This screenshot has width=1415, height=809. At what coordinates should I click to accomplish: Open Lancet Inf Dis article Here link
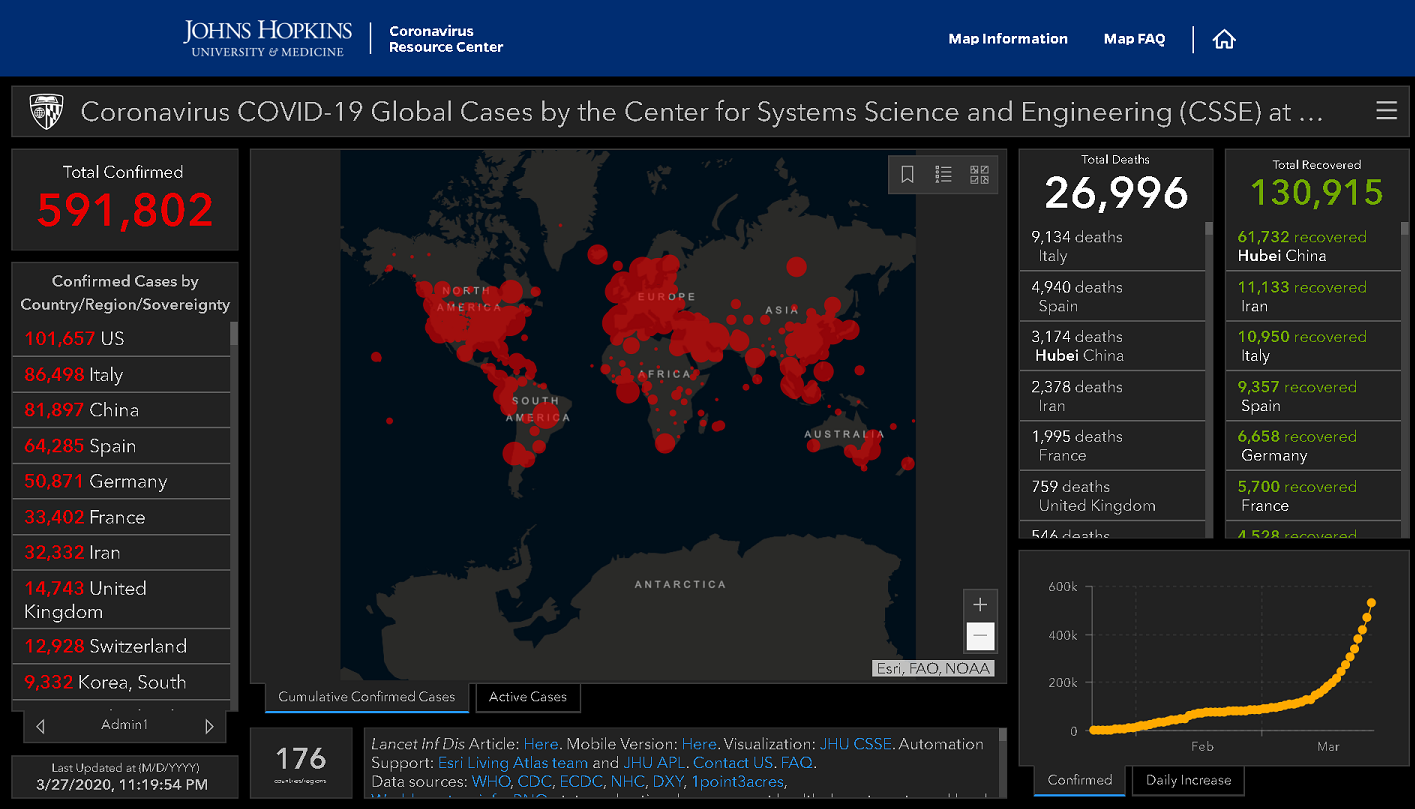[541, 744]
